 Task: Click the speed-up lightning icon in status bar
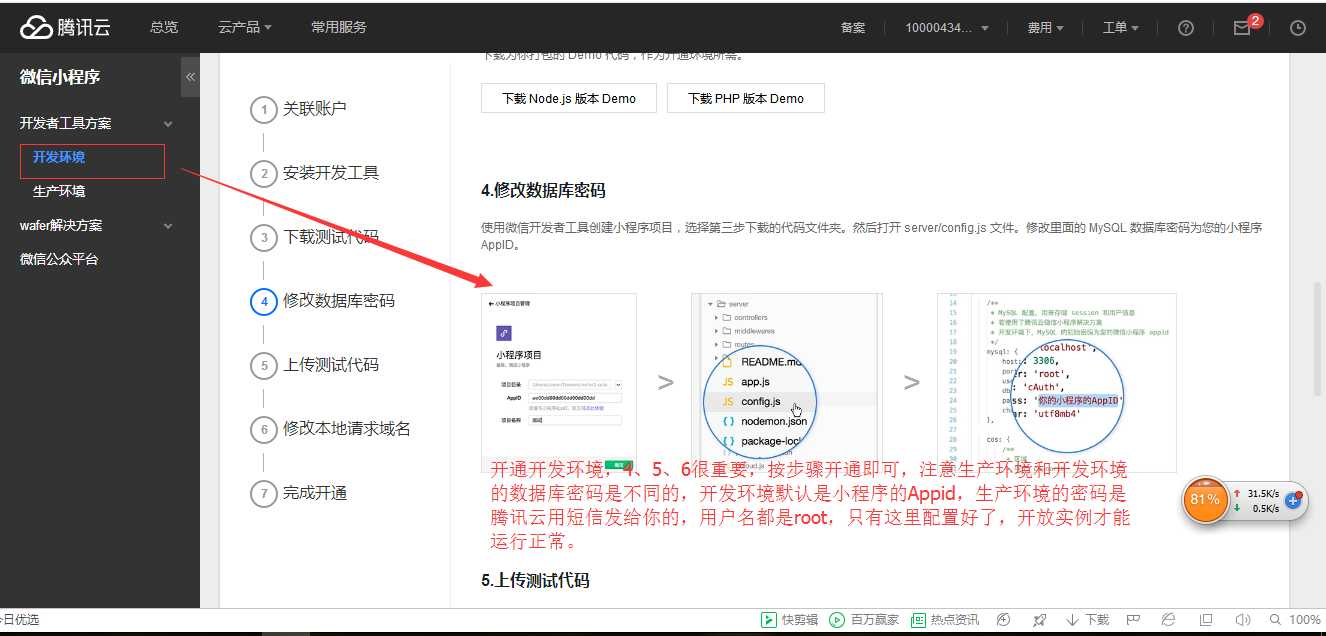[x=1004, y=619]
